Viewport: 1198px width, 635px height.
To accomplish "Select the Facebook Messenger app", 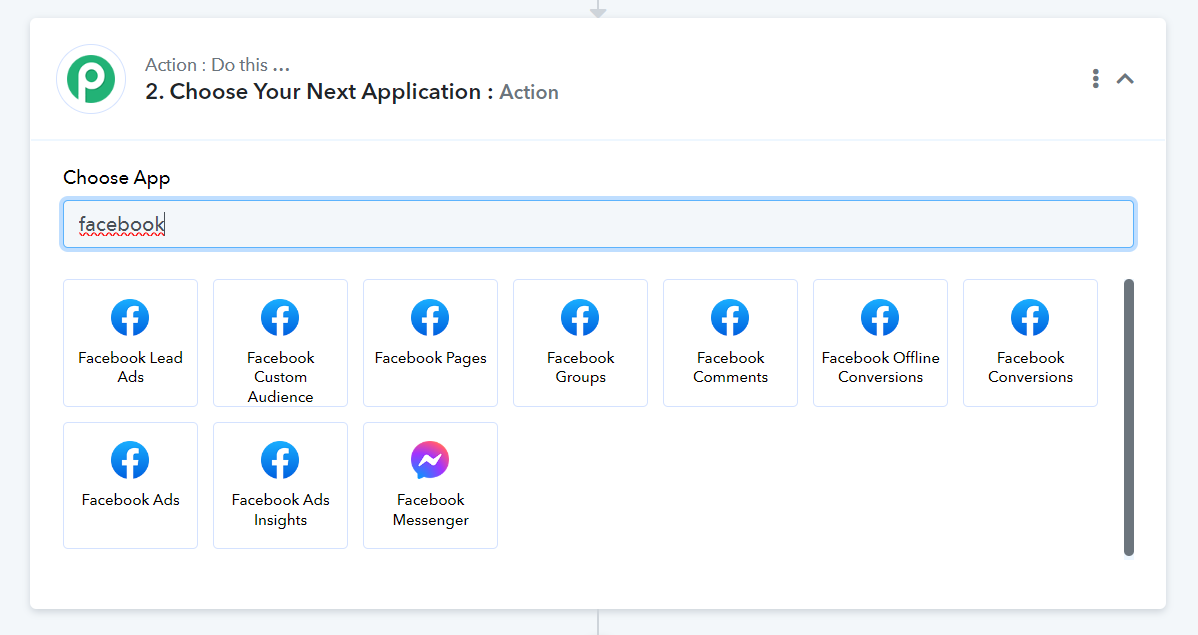I will pyautogui.click(x=430, y=485).
